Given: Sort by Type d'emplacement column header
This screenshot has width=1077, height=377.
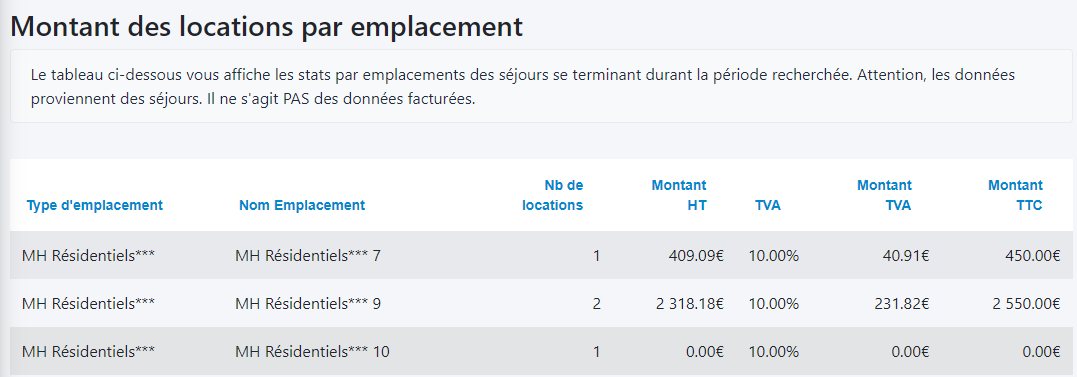Looking at the screenshot, I should [x=95, y=205].
